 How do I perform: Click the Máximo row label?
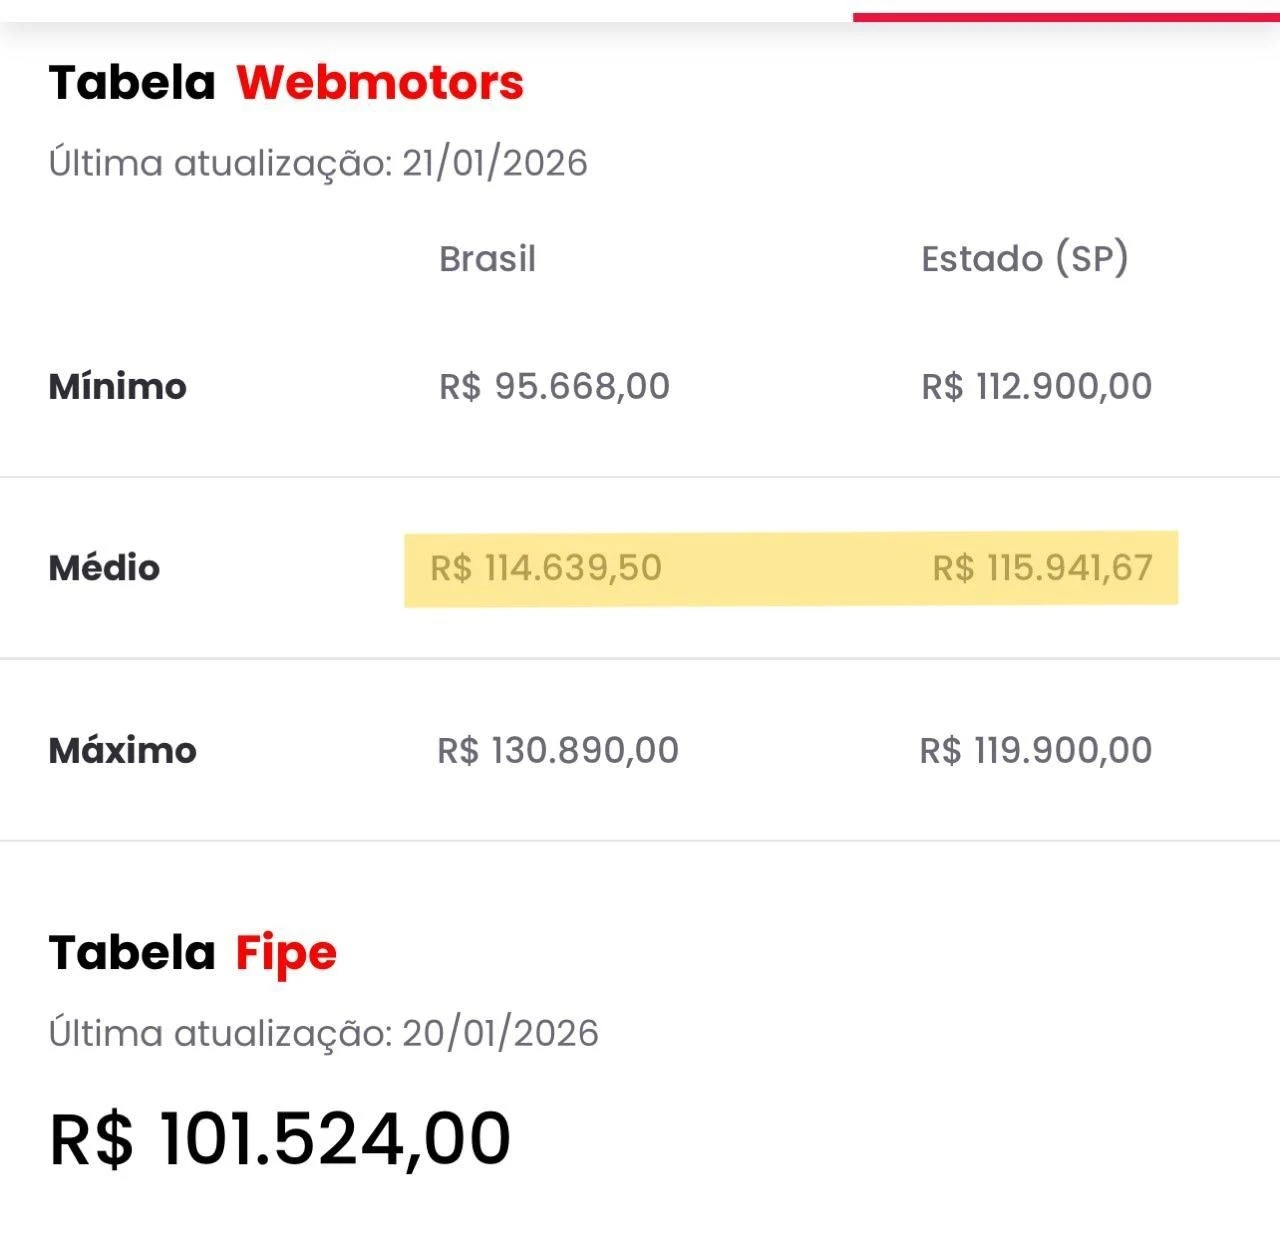coord(122,750)
